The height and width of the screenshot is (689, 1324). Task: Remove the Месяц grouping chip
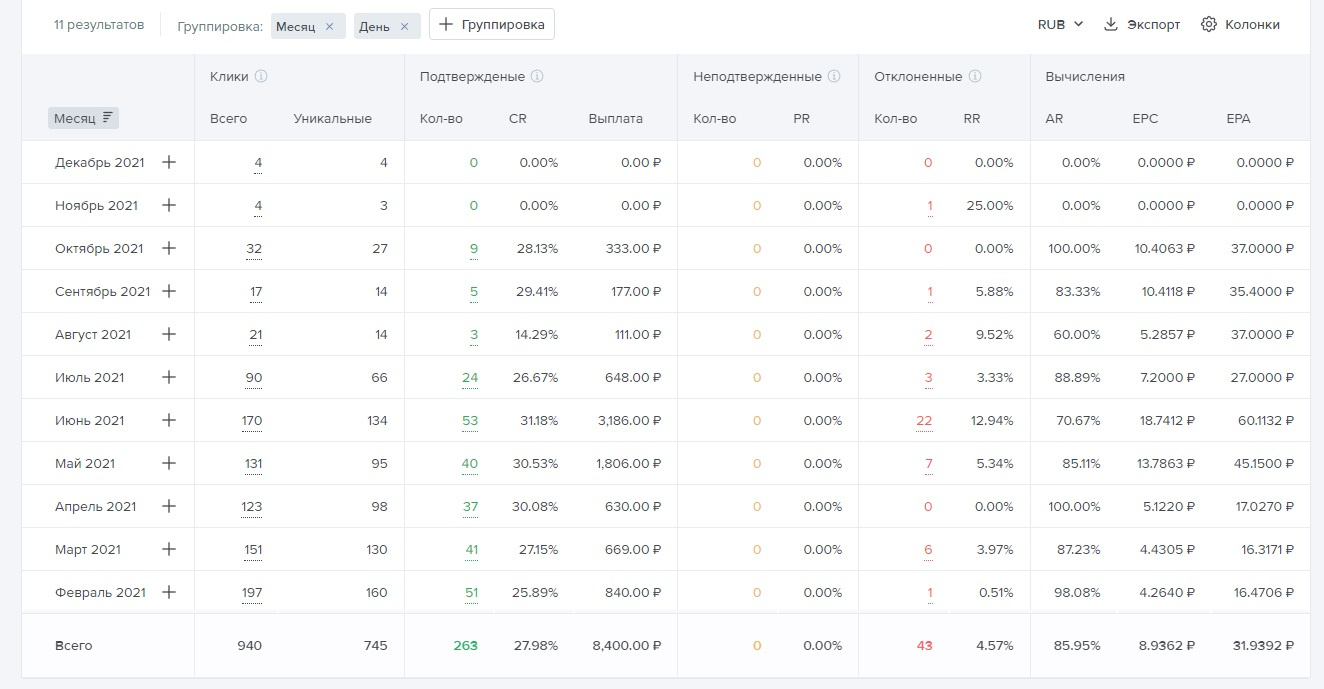coord(329,26)
